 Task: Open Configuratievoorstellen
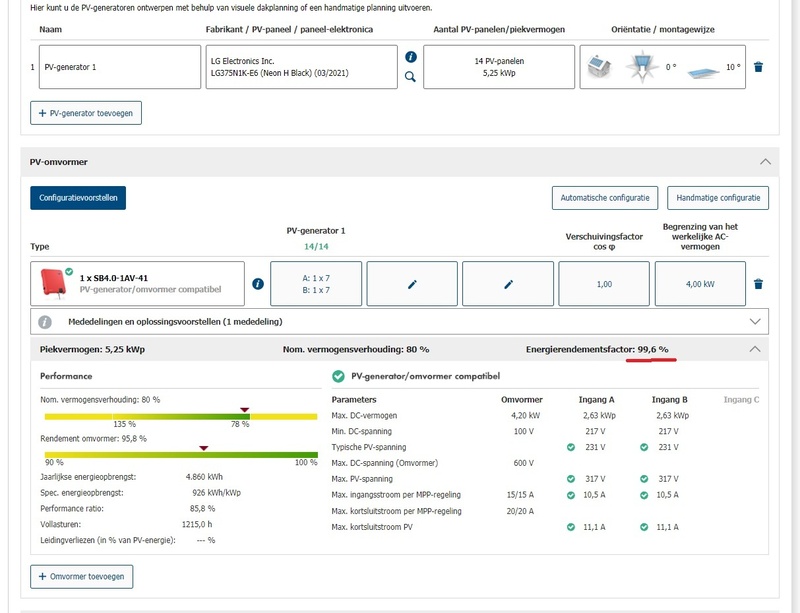pos(78,198)
